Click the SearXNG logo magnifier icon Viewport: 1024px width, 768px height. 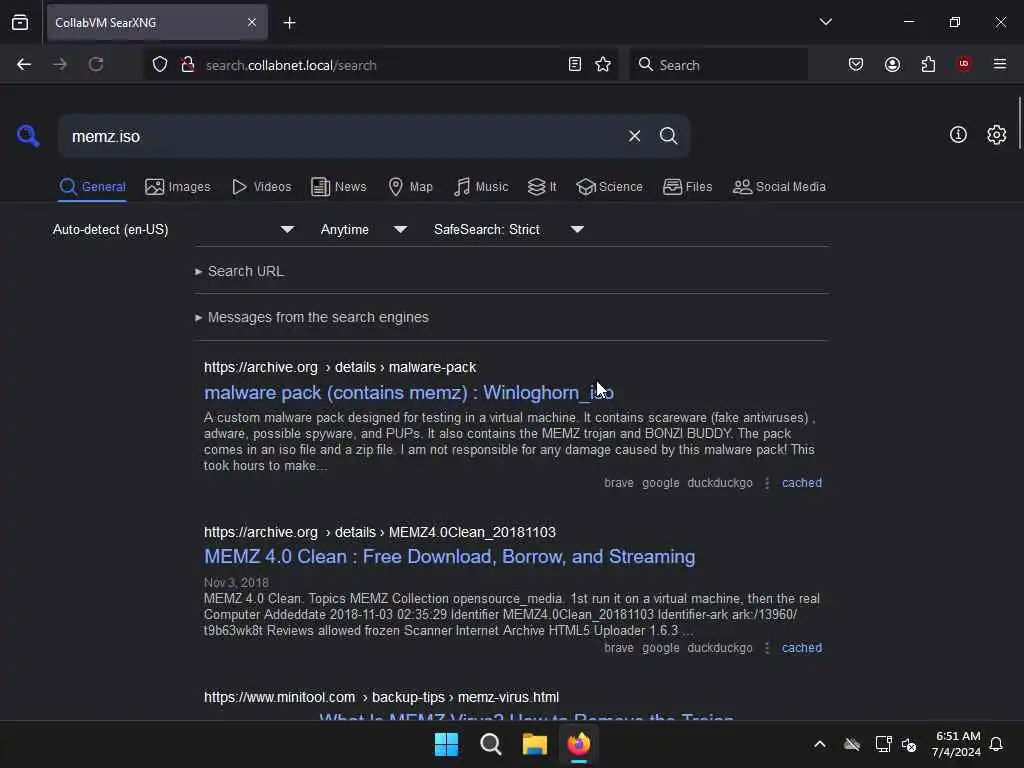pyautogui.click(x=28, y=136)
